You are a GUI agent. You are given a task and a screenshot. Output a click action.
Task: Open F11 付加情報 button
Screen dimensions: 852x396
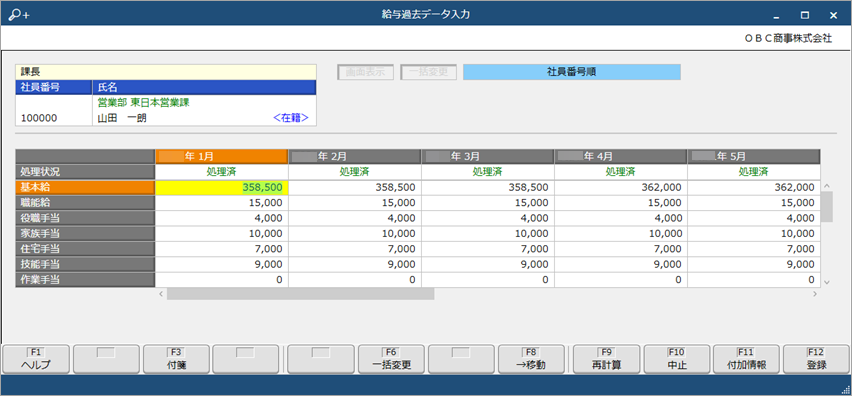746,359
